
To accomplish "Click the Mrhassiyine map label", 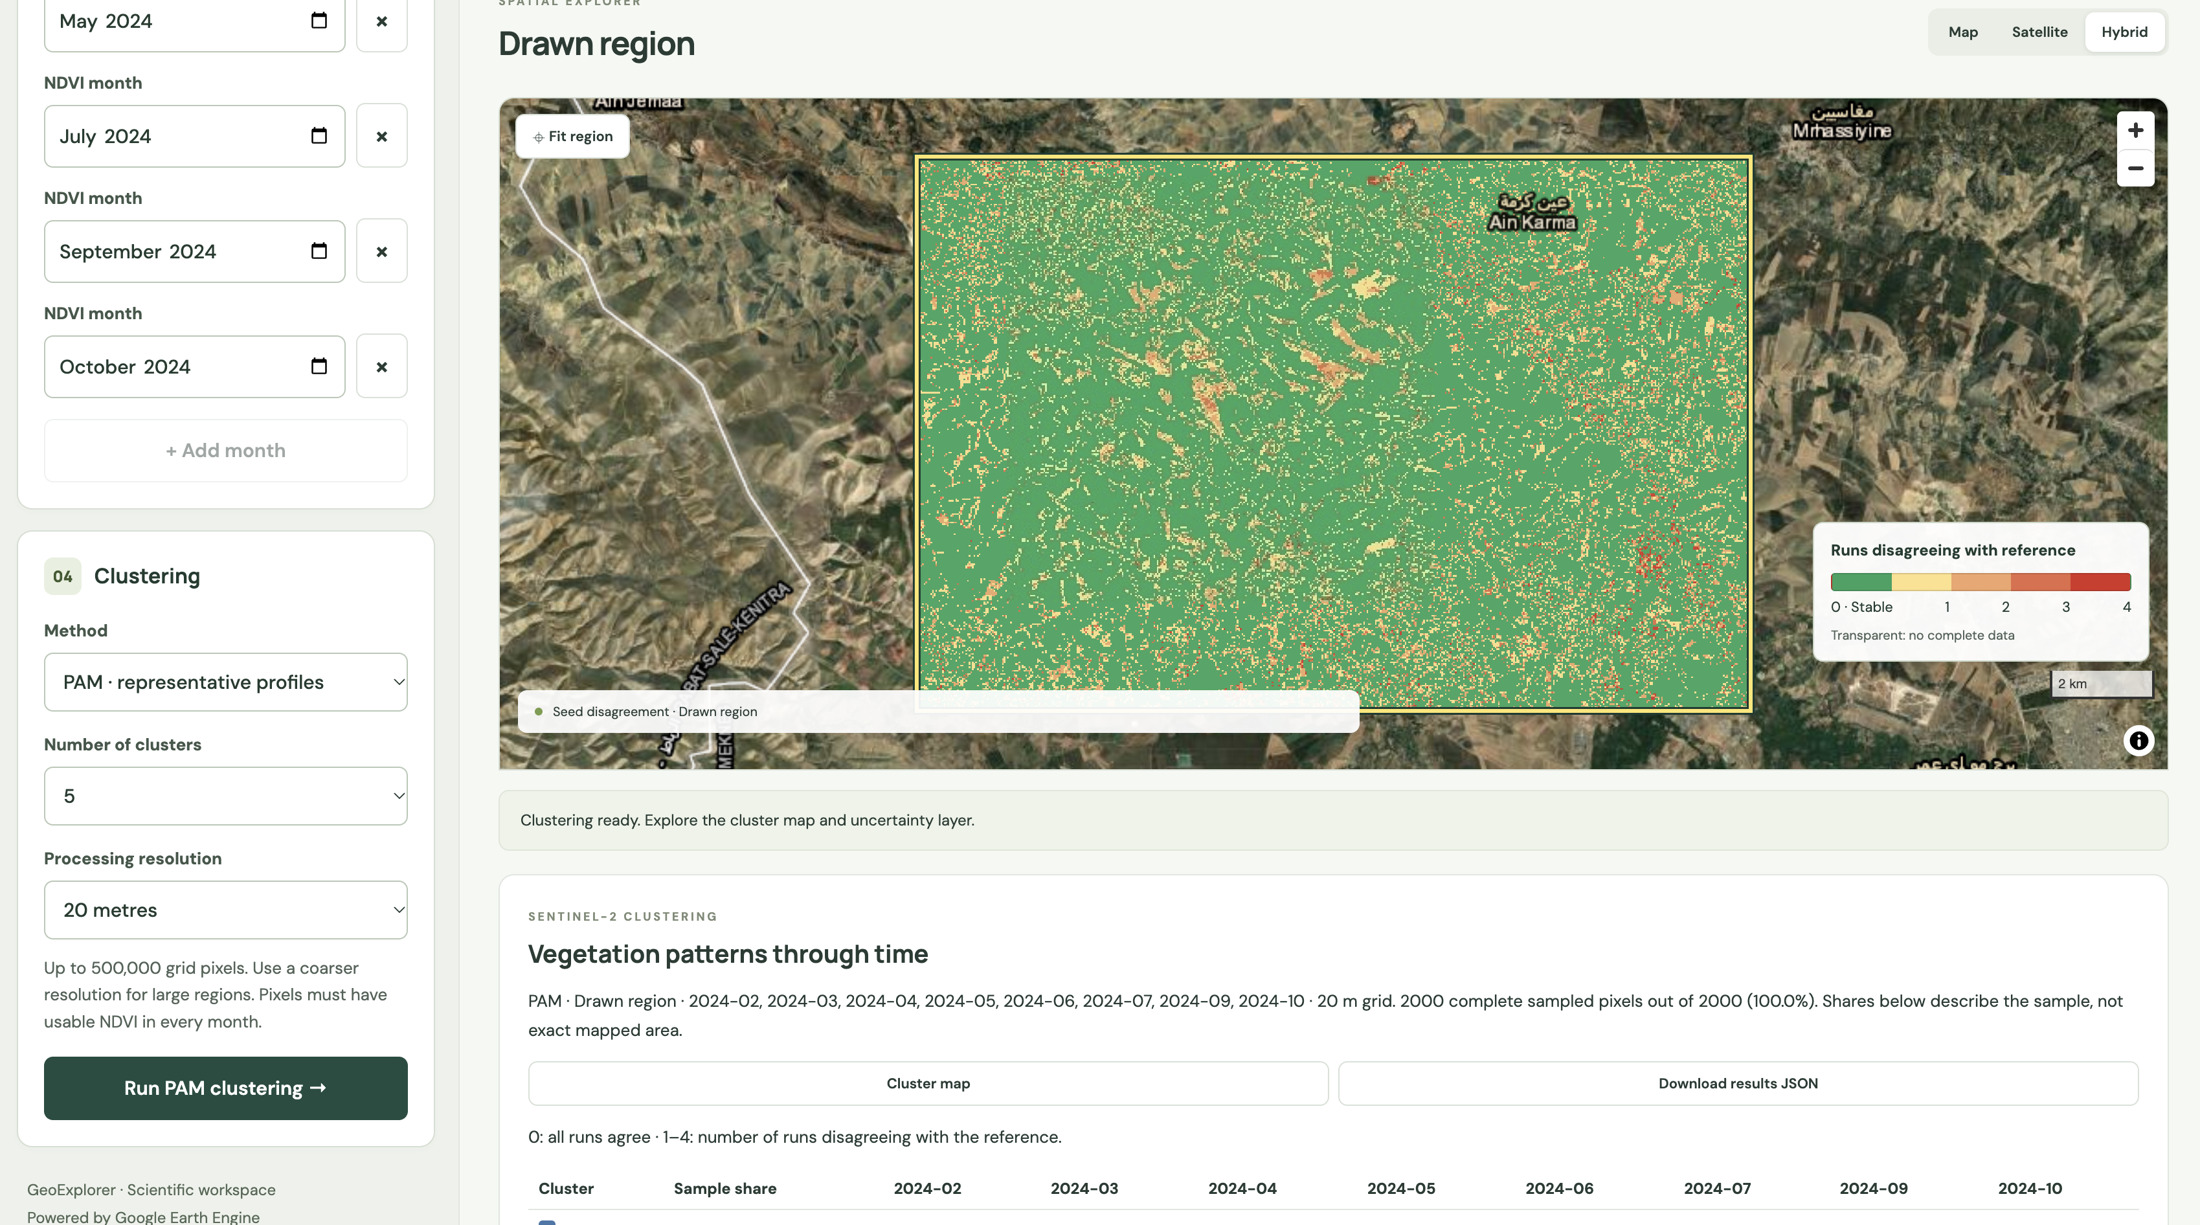I will (x=1842, y=121).
